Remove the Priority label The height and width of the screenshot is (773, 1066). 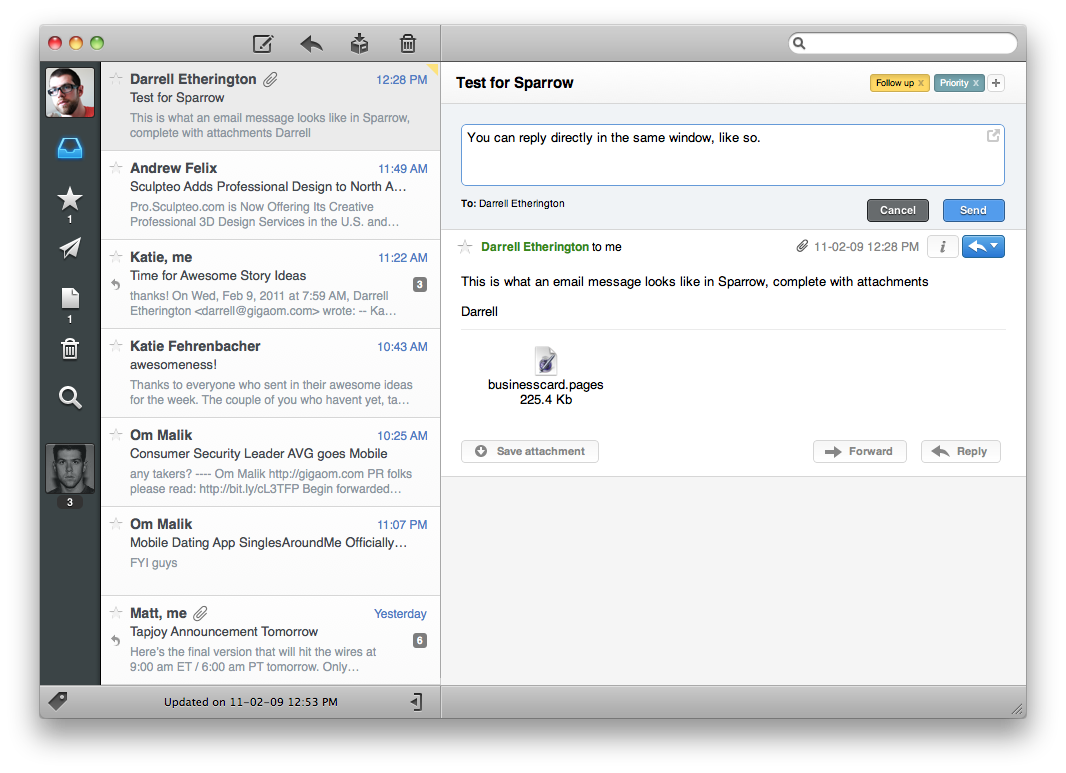(x=976, y=83)
